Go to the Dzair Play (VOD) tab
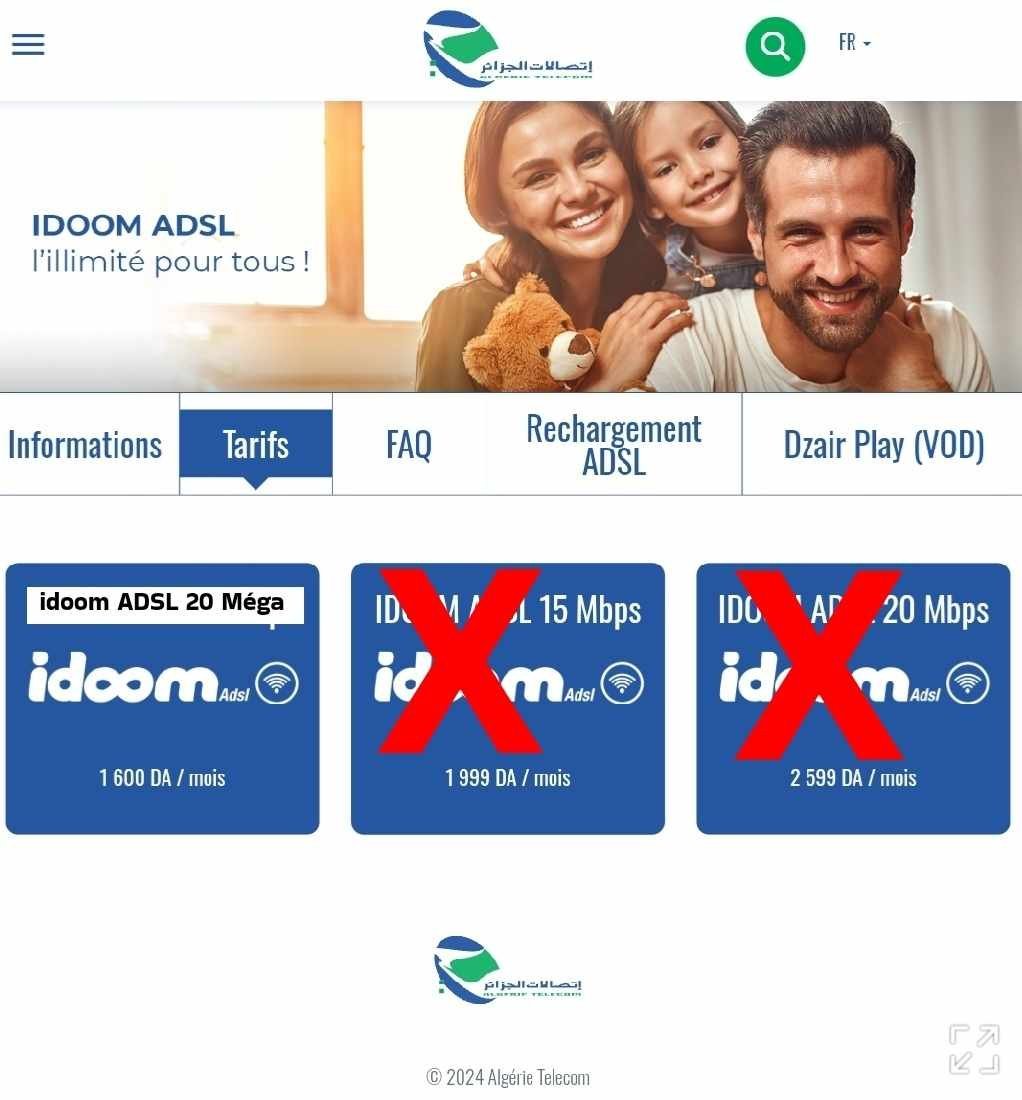 (883, 445)
